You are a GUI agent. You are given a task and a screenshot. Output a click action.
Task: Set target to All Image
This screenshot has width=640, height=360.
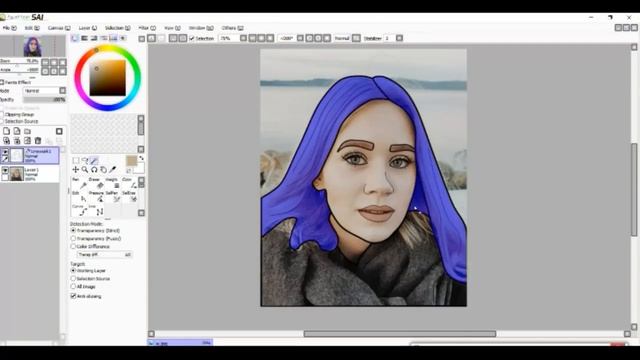click(73, 287)
